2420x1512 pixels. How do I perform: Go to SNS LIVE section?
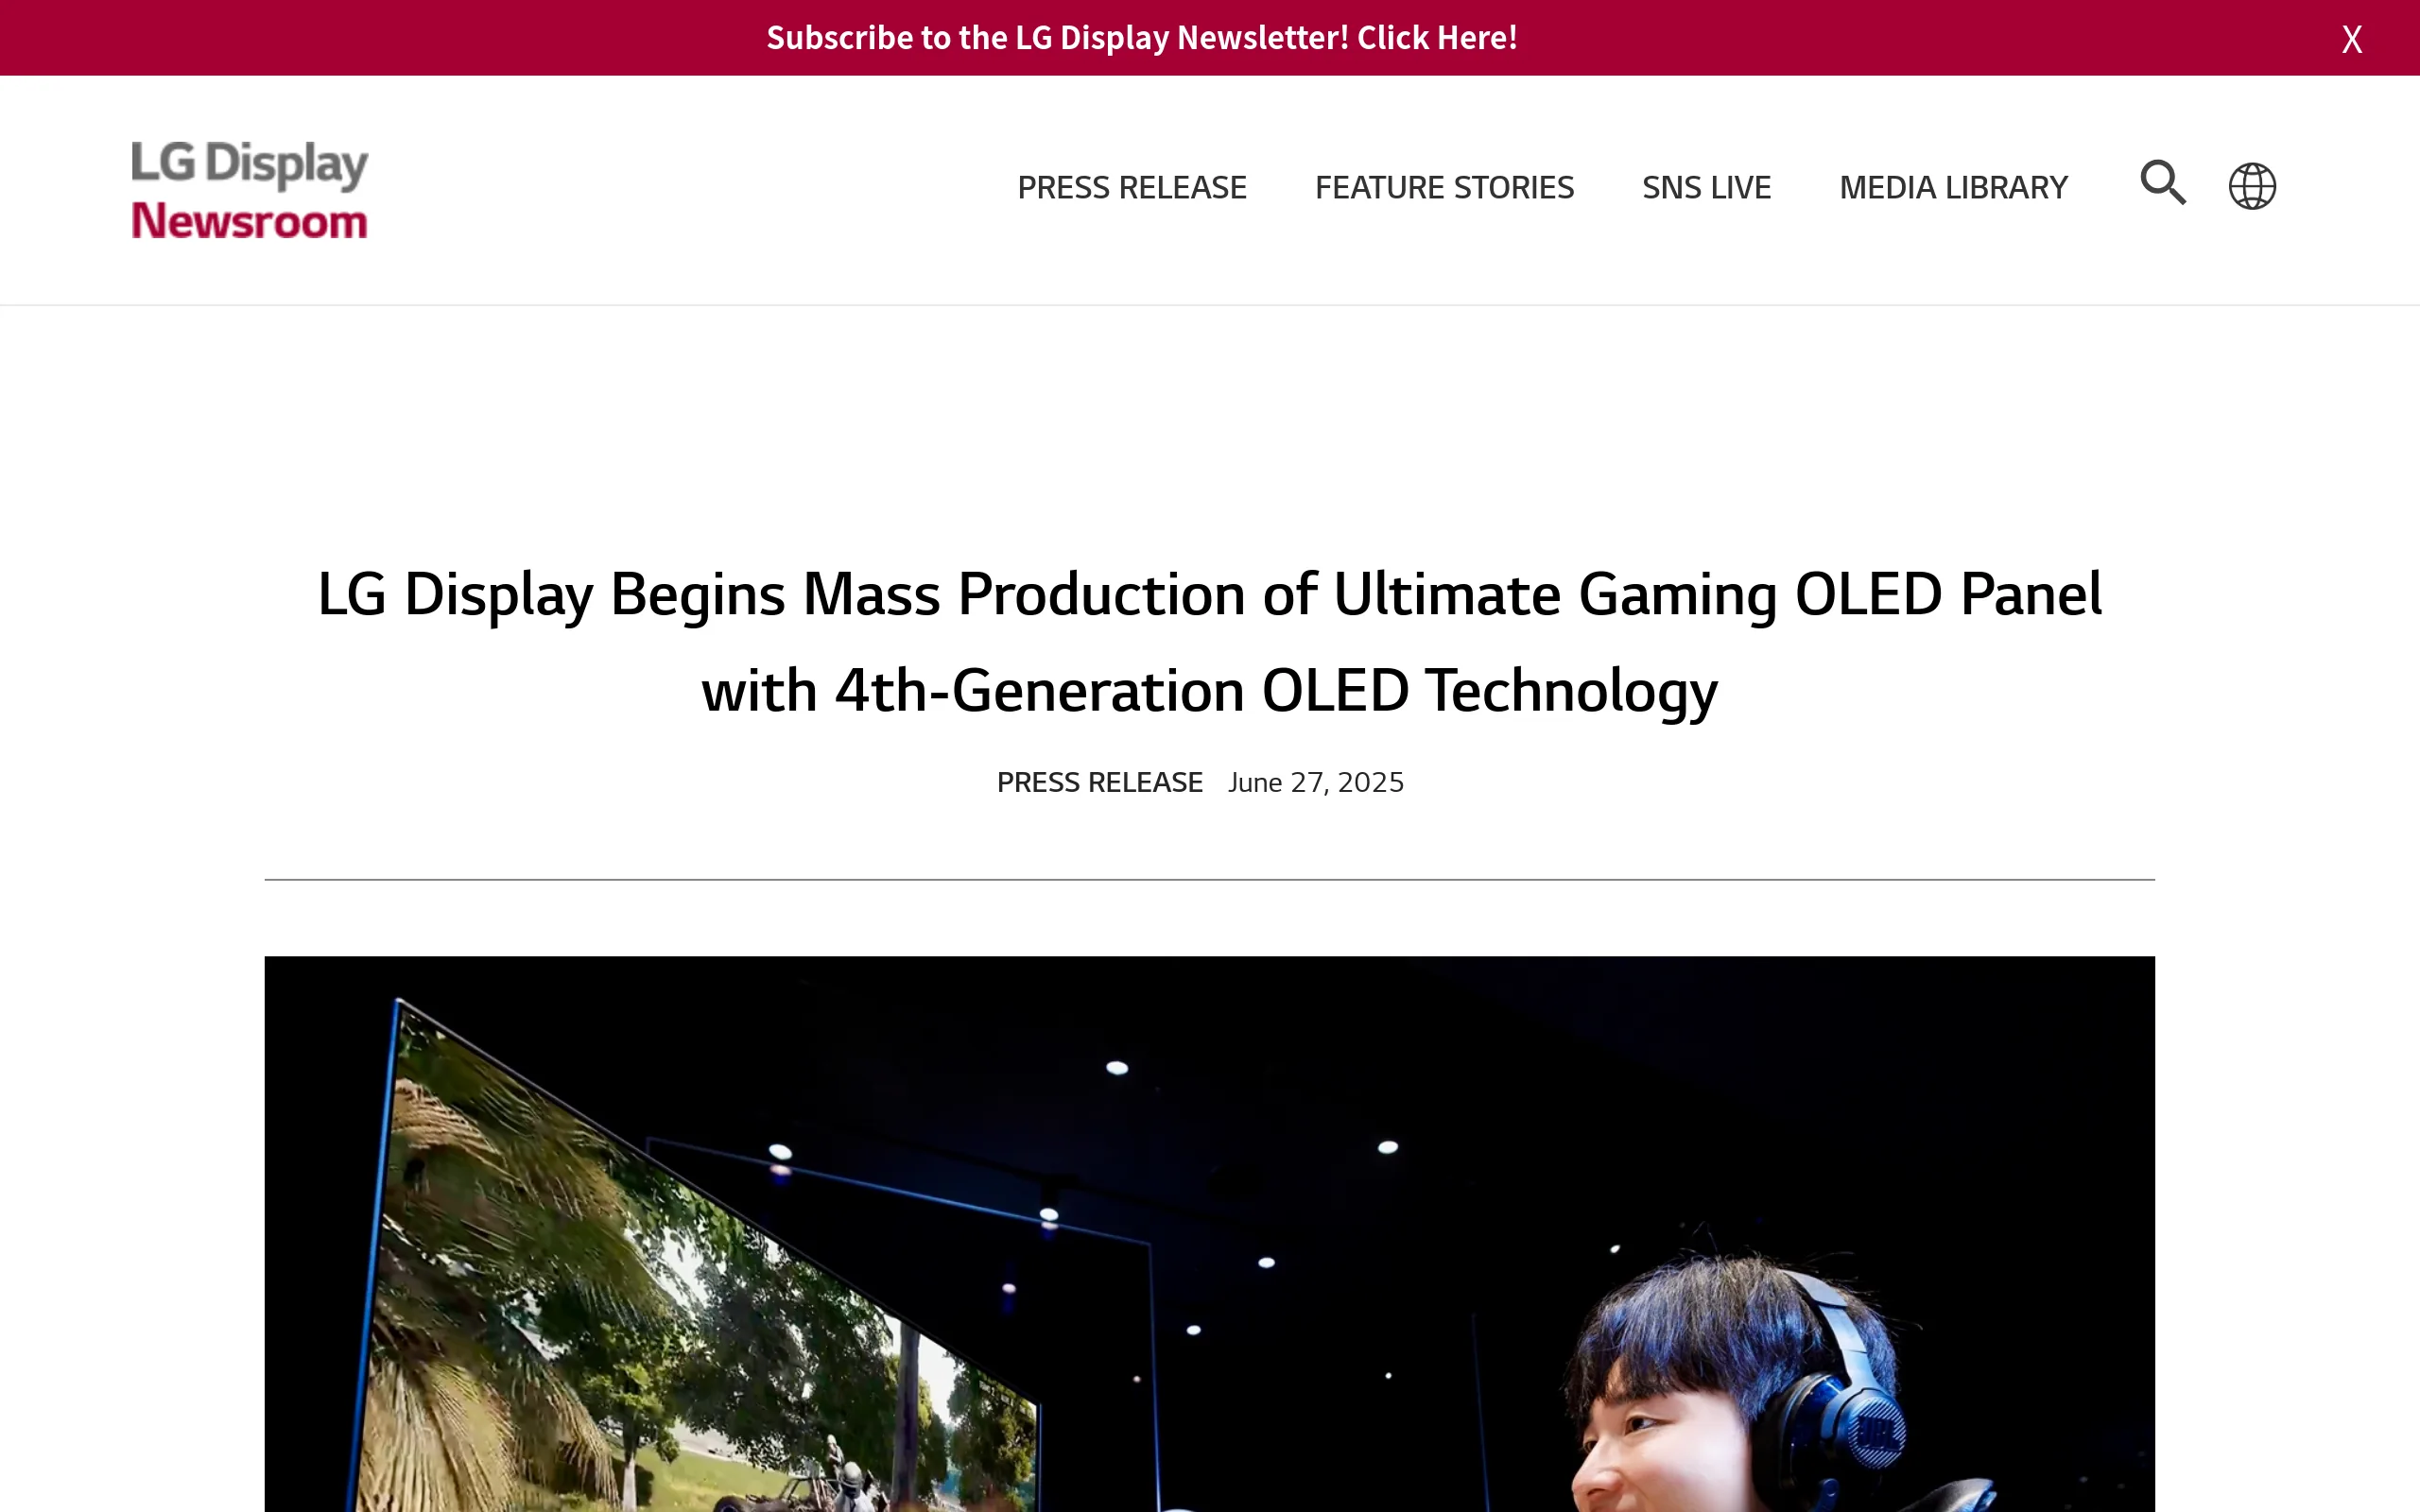pyautogui.click(x=1706, y=187)
